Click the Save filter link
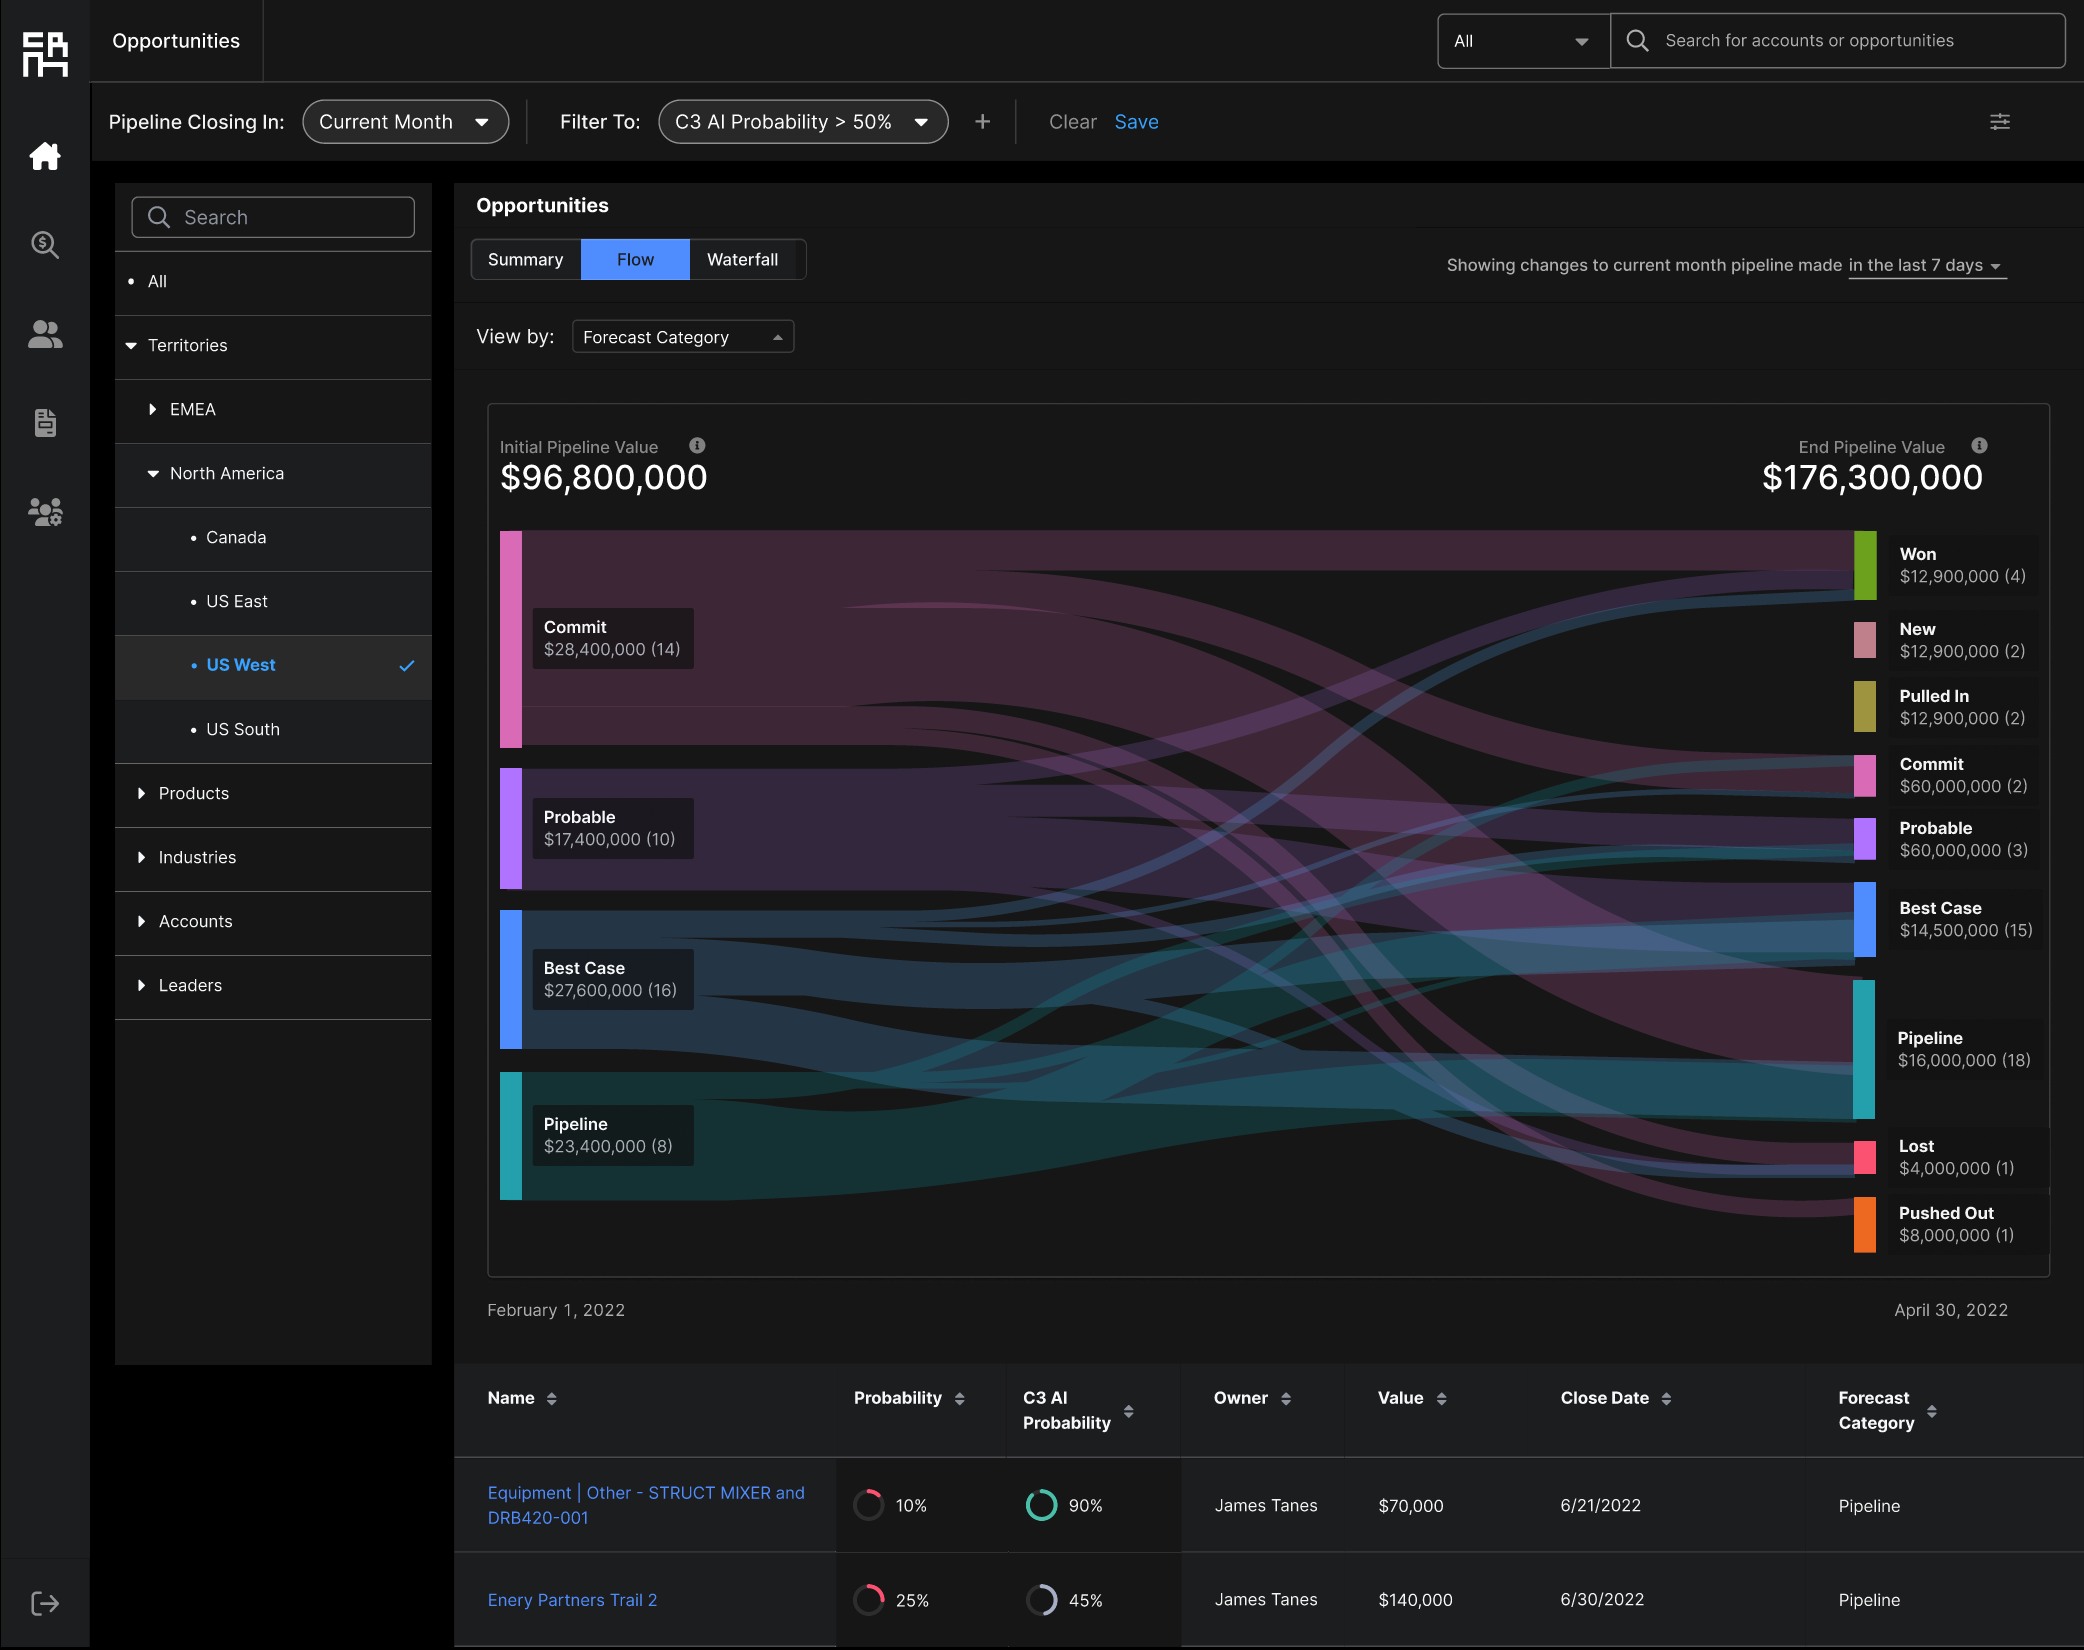 (x=1136, y=122)
